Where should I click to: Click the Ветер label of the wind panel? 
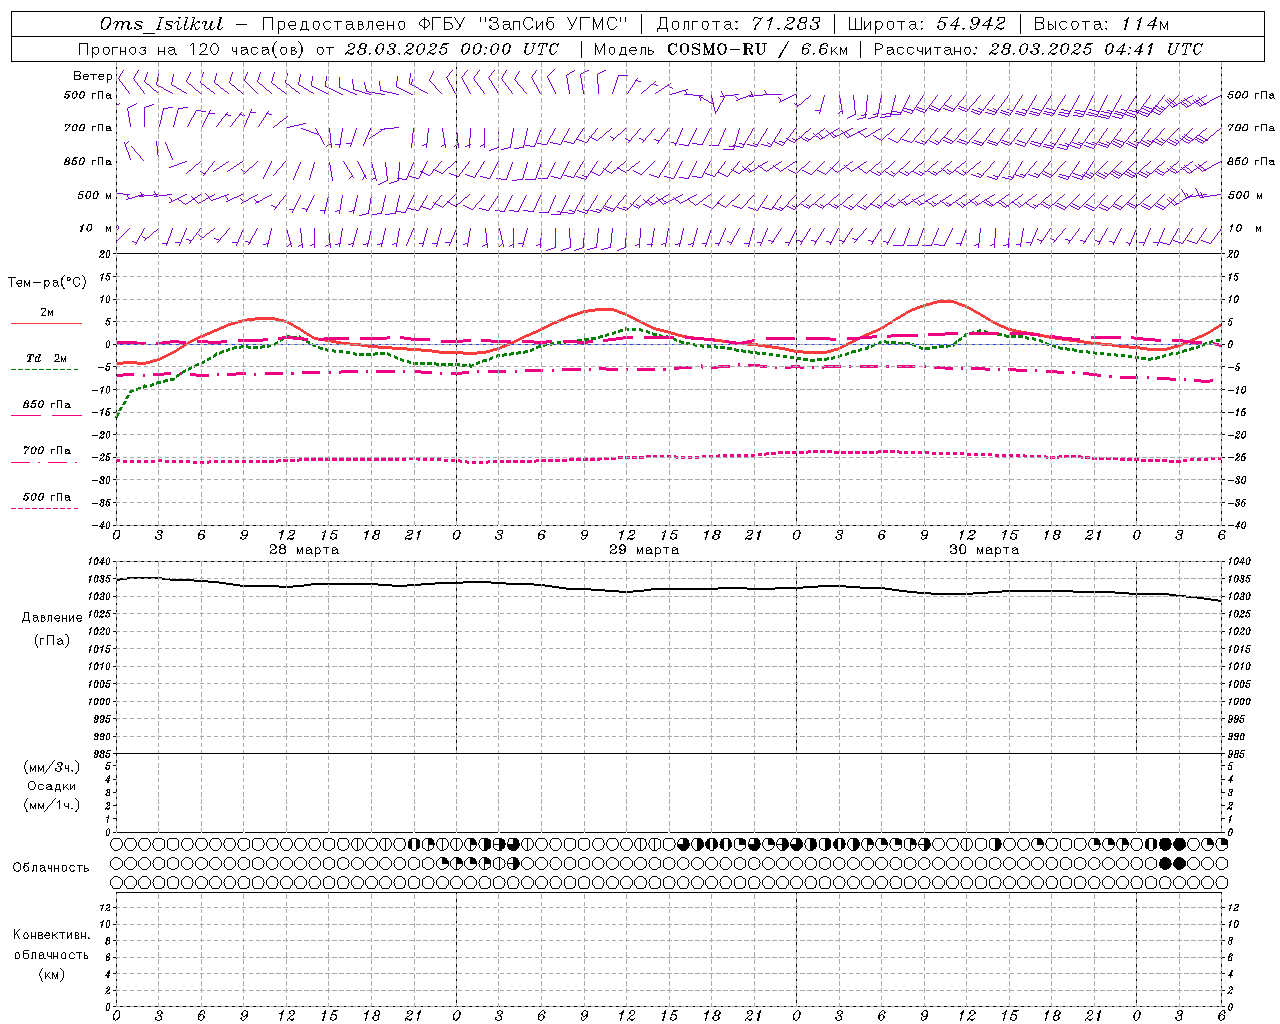pos(92,76)
